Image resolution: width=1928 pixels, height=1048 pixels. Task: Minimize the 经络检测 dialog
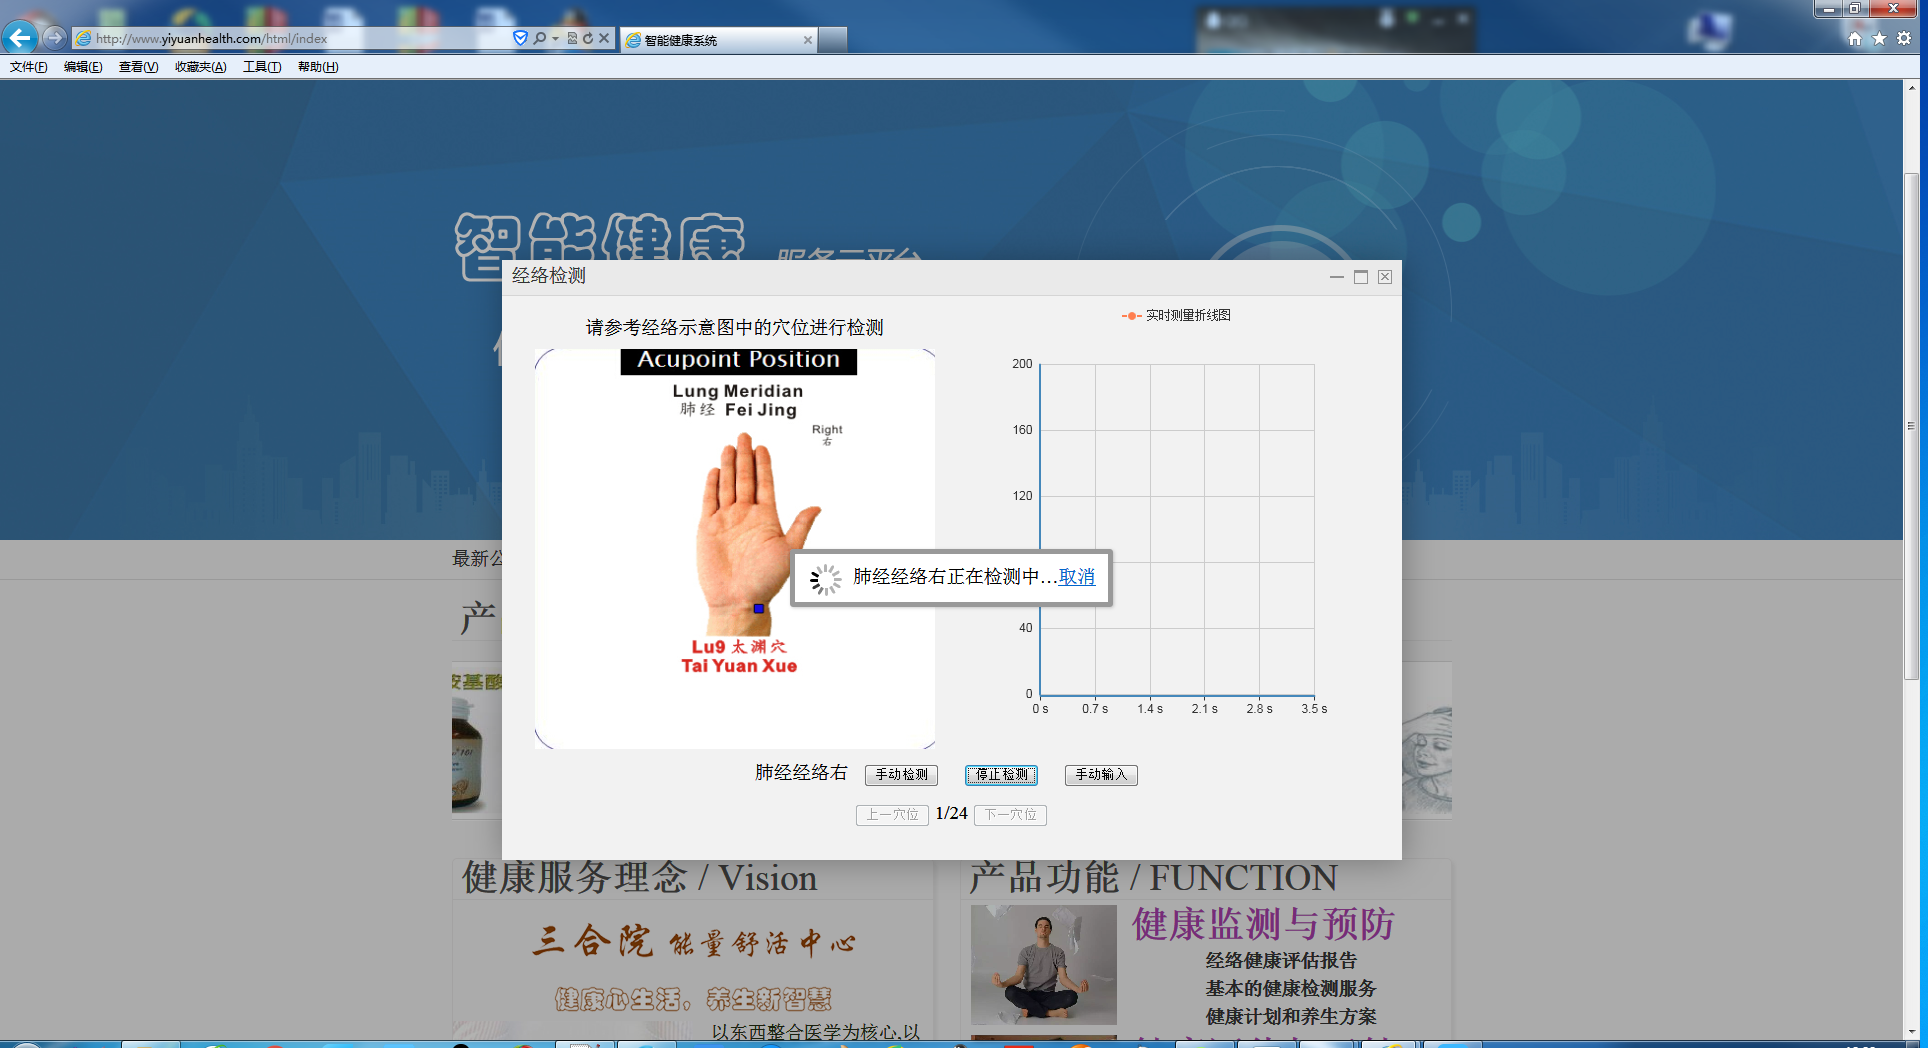pos(1337,277)
